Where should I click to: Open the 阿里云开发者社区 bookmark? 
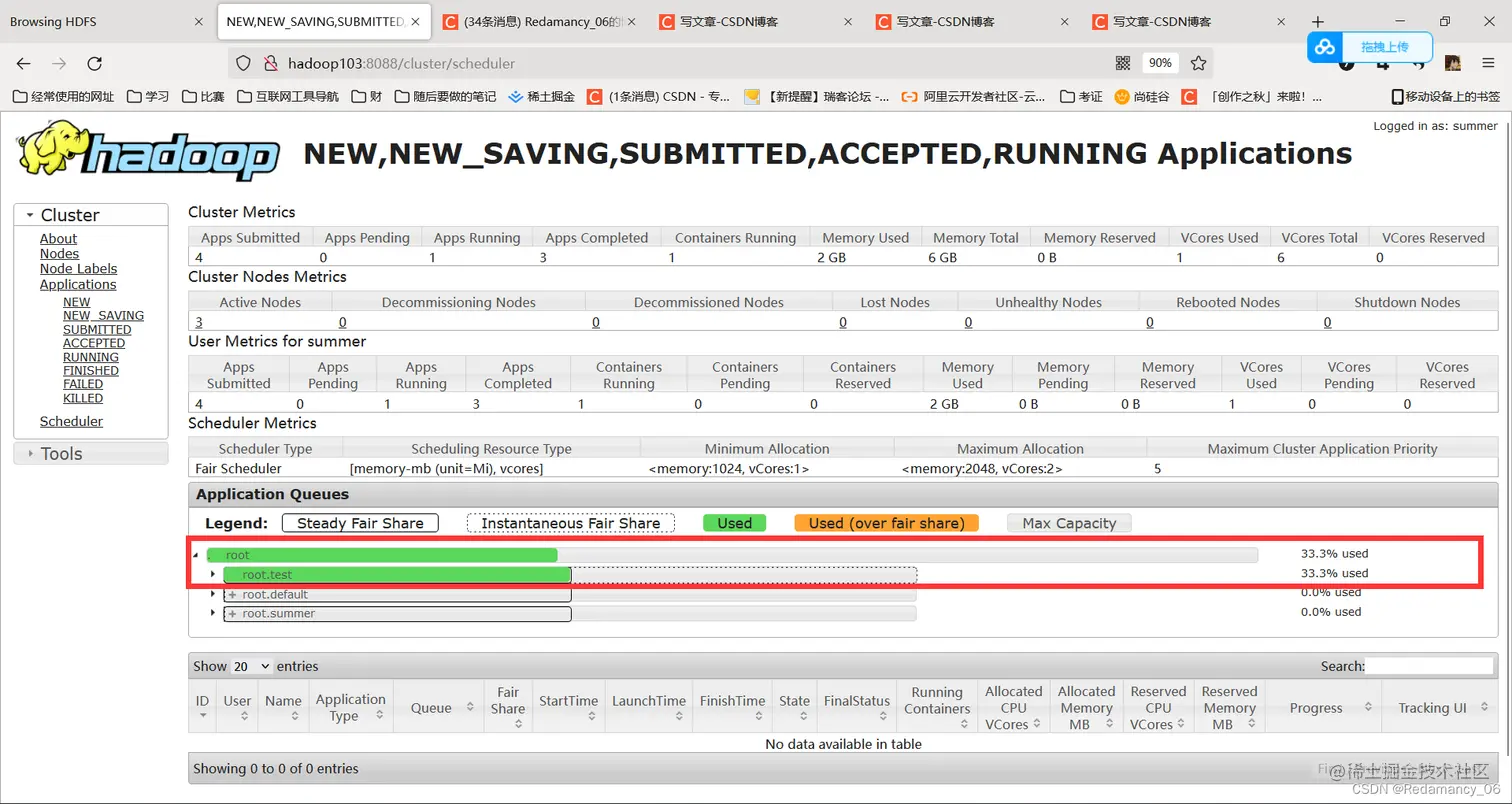click(x=974, y=97)
